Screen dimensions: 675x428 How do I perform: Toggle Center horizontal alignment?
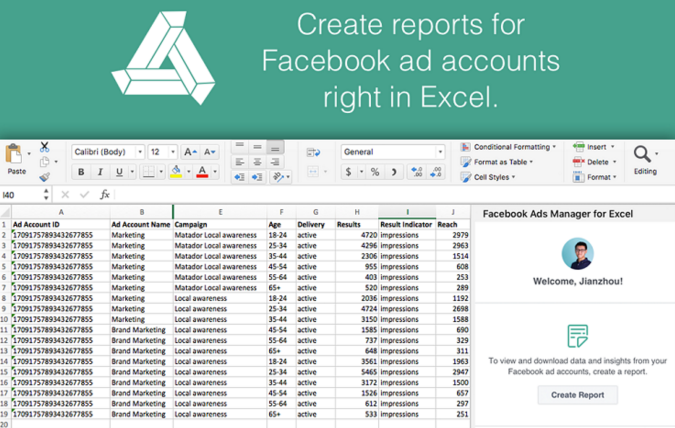point(257,162)
